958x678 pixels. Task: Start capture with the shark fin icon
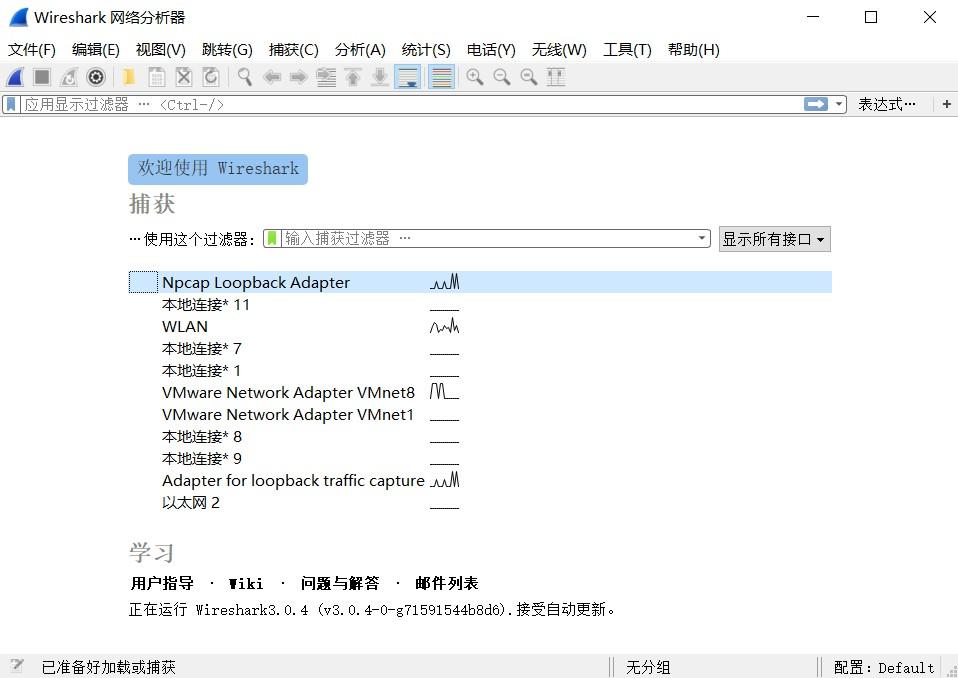point(15,77)
